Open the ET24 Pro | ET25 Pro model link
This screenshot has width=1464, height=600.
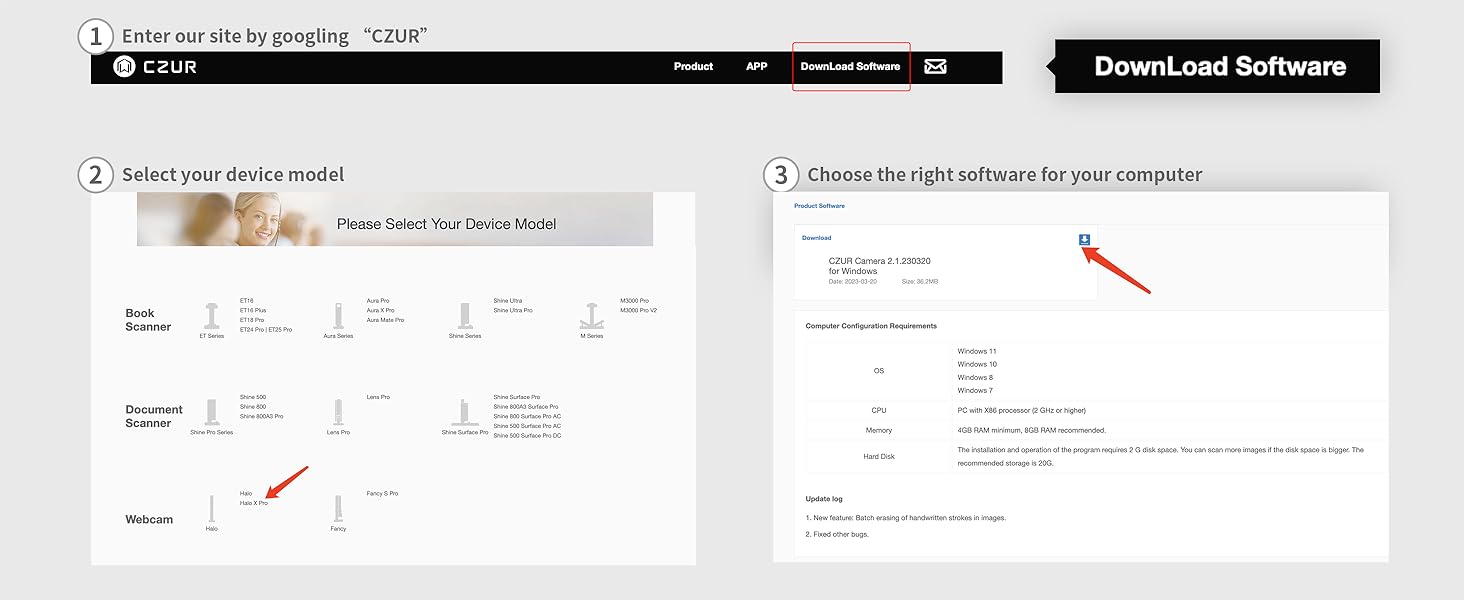pyautogui.click(x=266, y=330)
